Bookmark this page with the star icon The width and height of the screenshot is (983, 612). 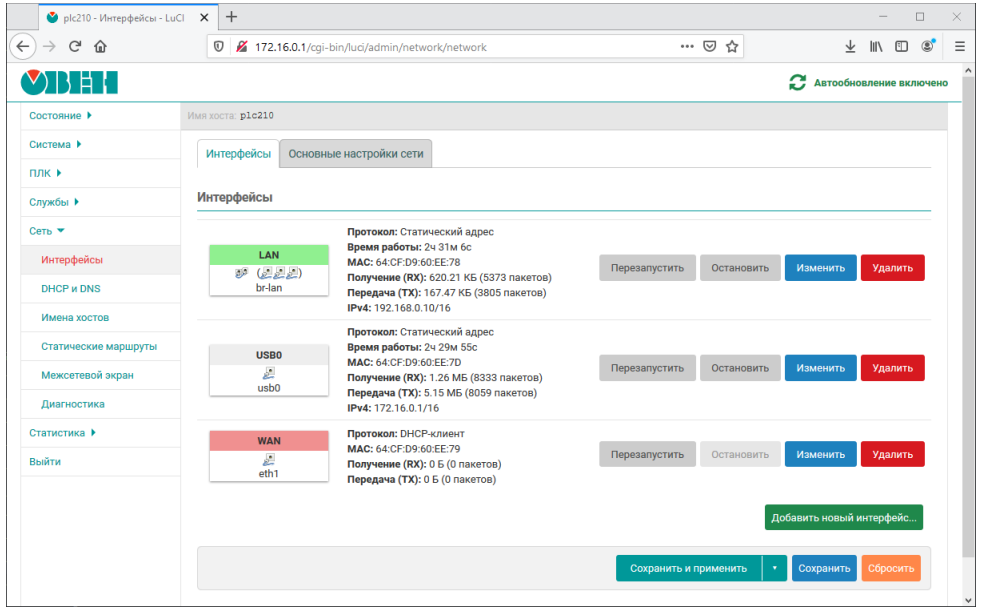[x=733, y=46]
